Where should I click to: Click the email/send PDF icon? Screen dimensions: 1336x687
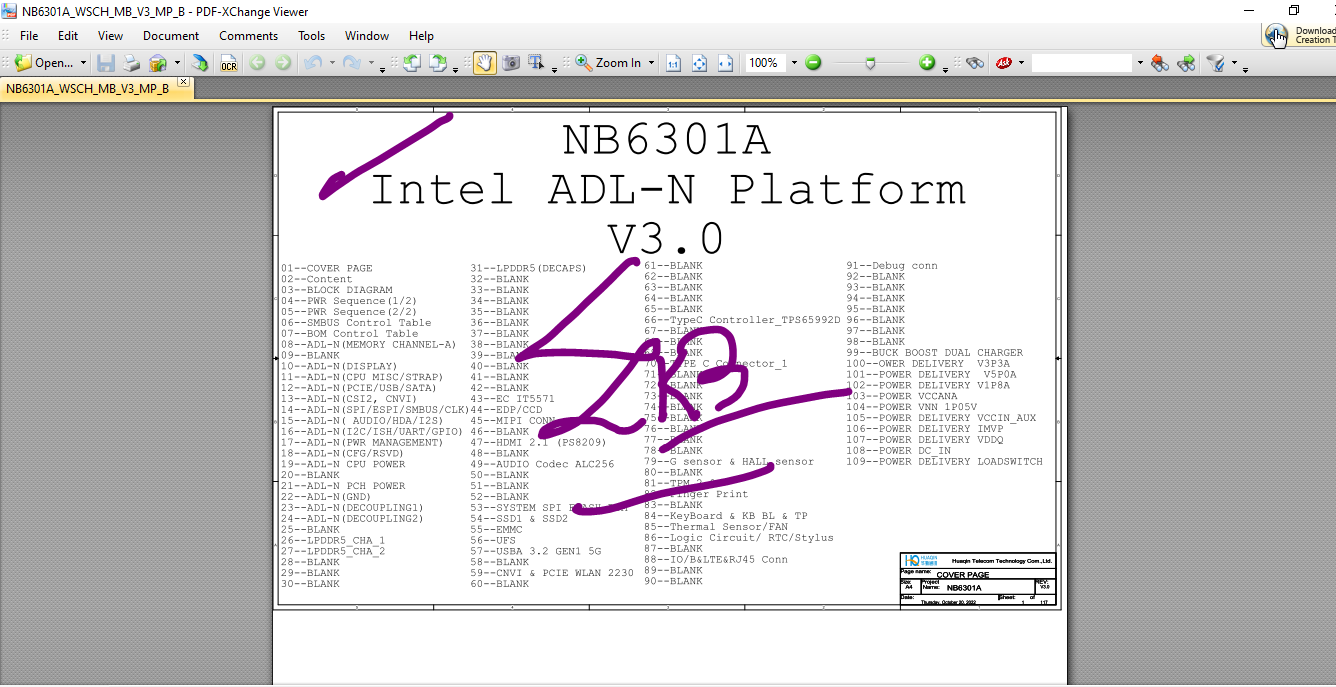(x=158, y=63)
